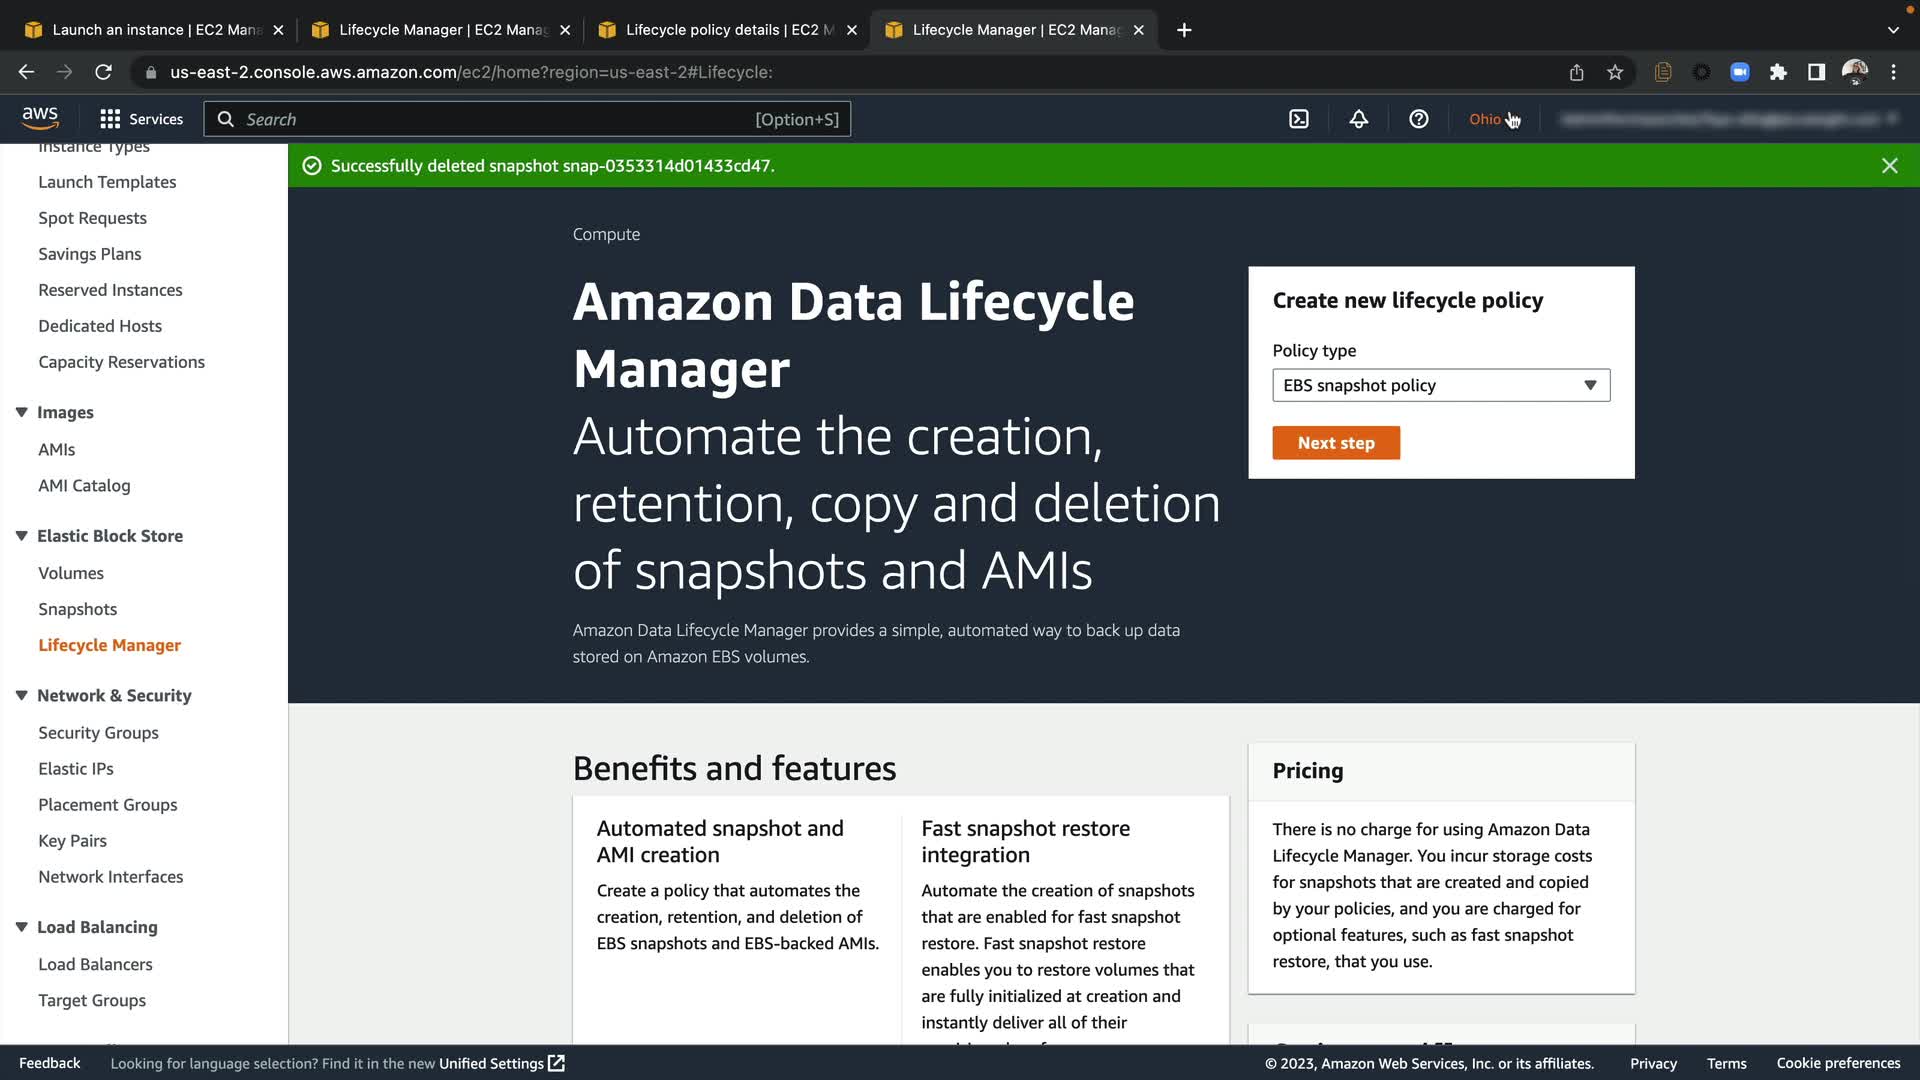
Task: Bookmark this page with star icon
Action: pyautogui.click(x=1614, y=72)
